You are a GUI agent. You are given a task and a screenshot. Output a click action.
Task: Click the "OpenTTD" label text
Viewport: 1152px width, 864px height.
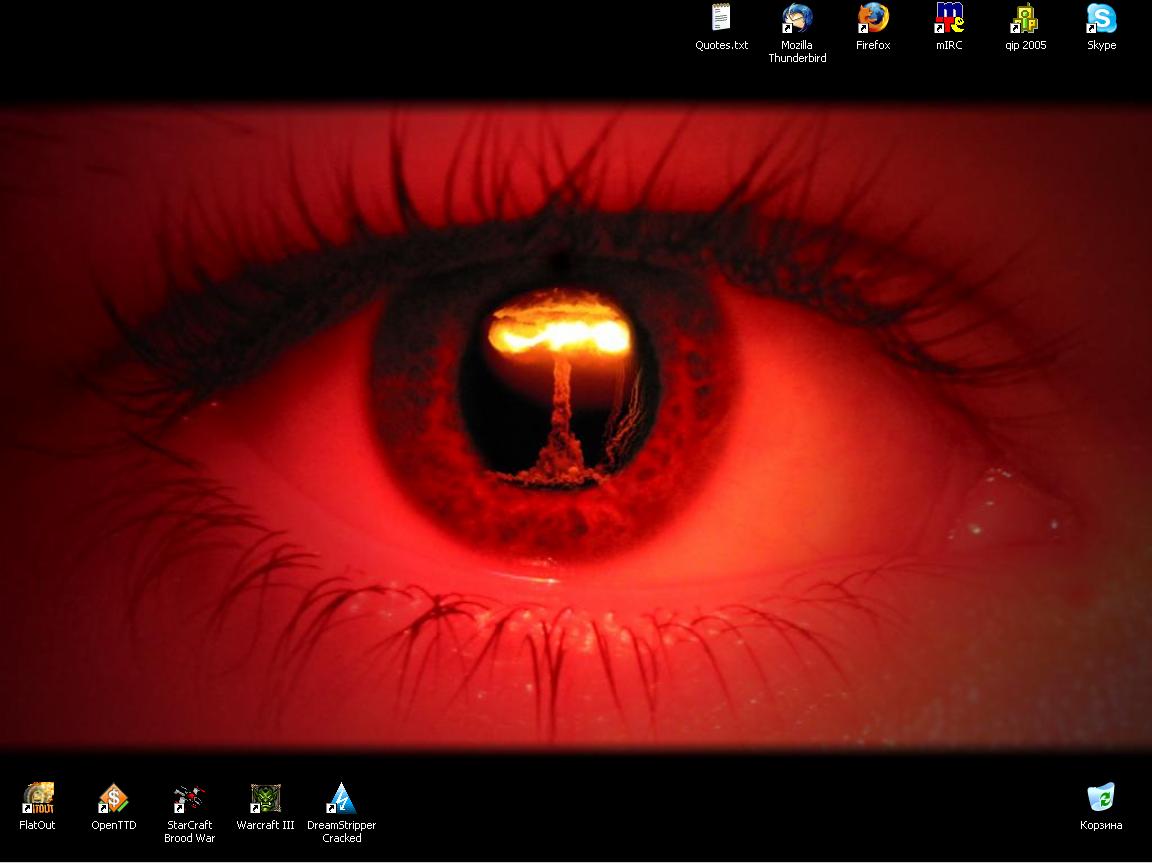[113, 825]
